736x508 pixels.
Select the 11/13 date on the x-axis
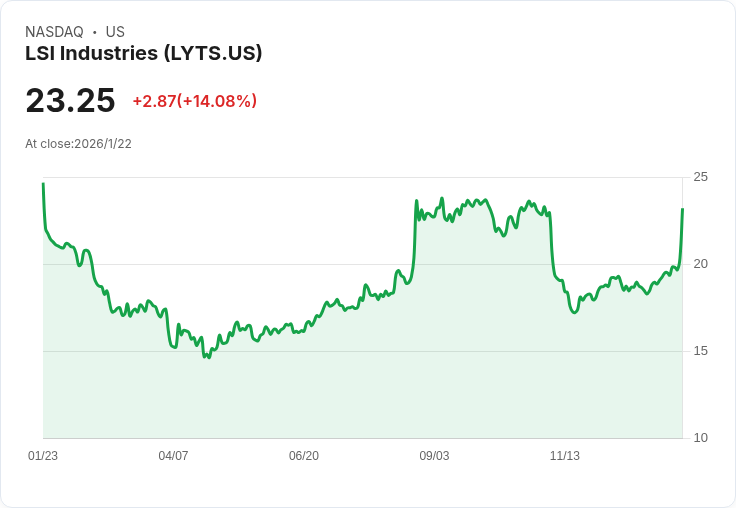tap(565, 456)
